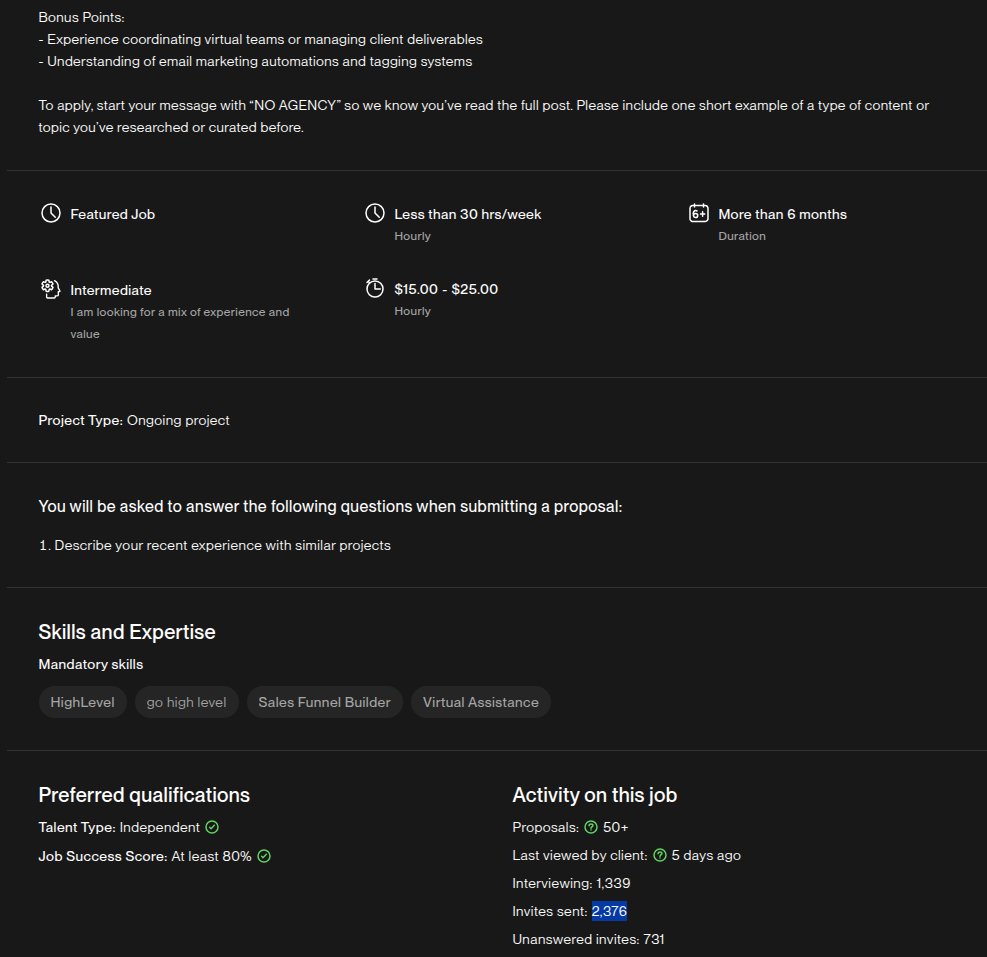987x957 pixels.
Task: Click the Interviewing: 1,339 line
Action: point(571,883)
